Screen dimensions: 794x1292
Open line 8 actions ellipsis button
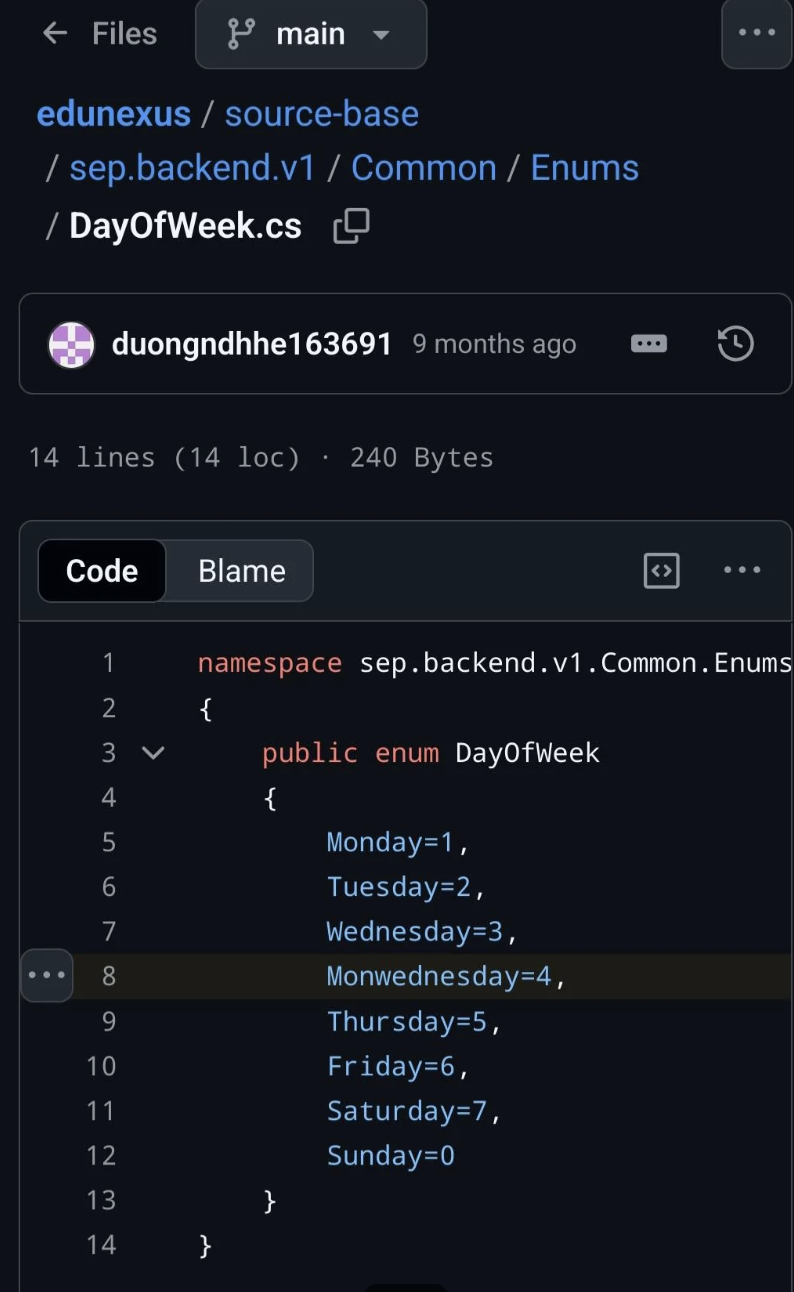coord(47,975)
